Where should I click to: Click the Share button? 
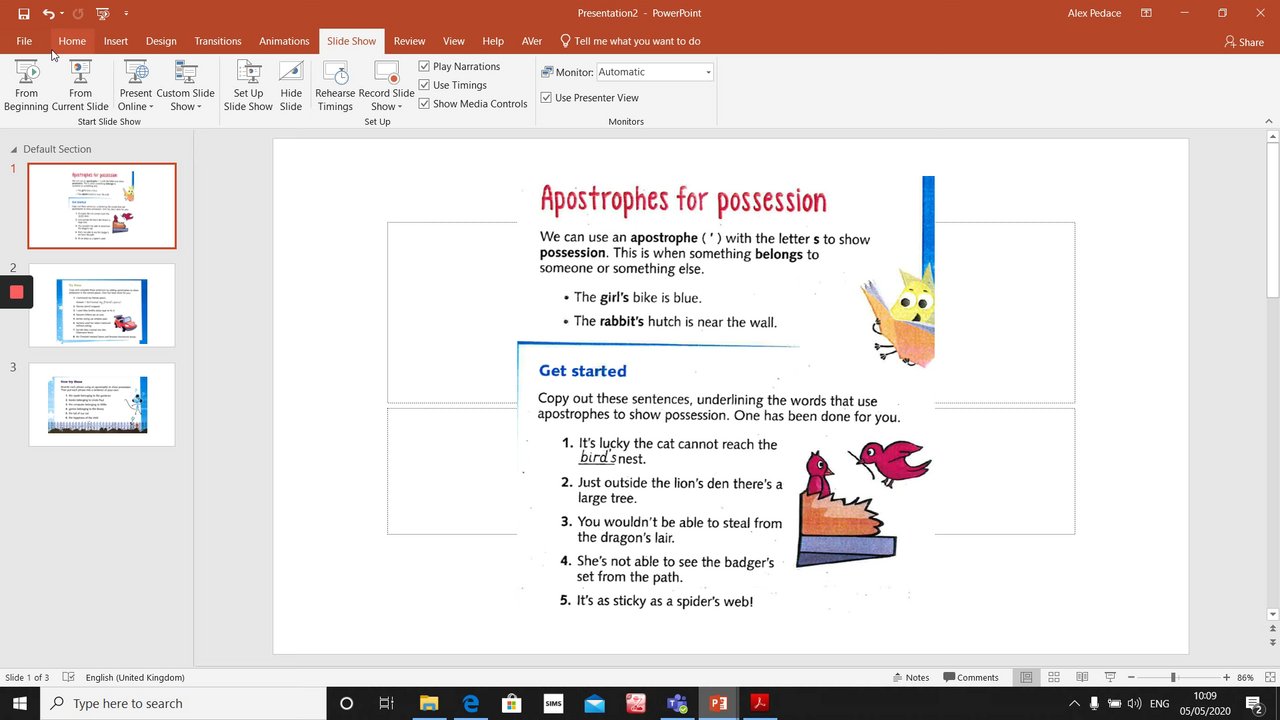point(1244,42)
